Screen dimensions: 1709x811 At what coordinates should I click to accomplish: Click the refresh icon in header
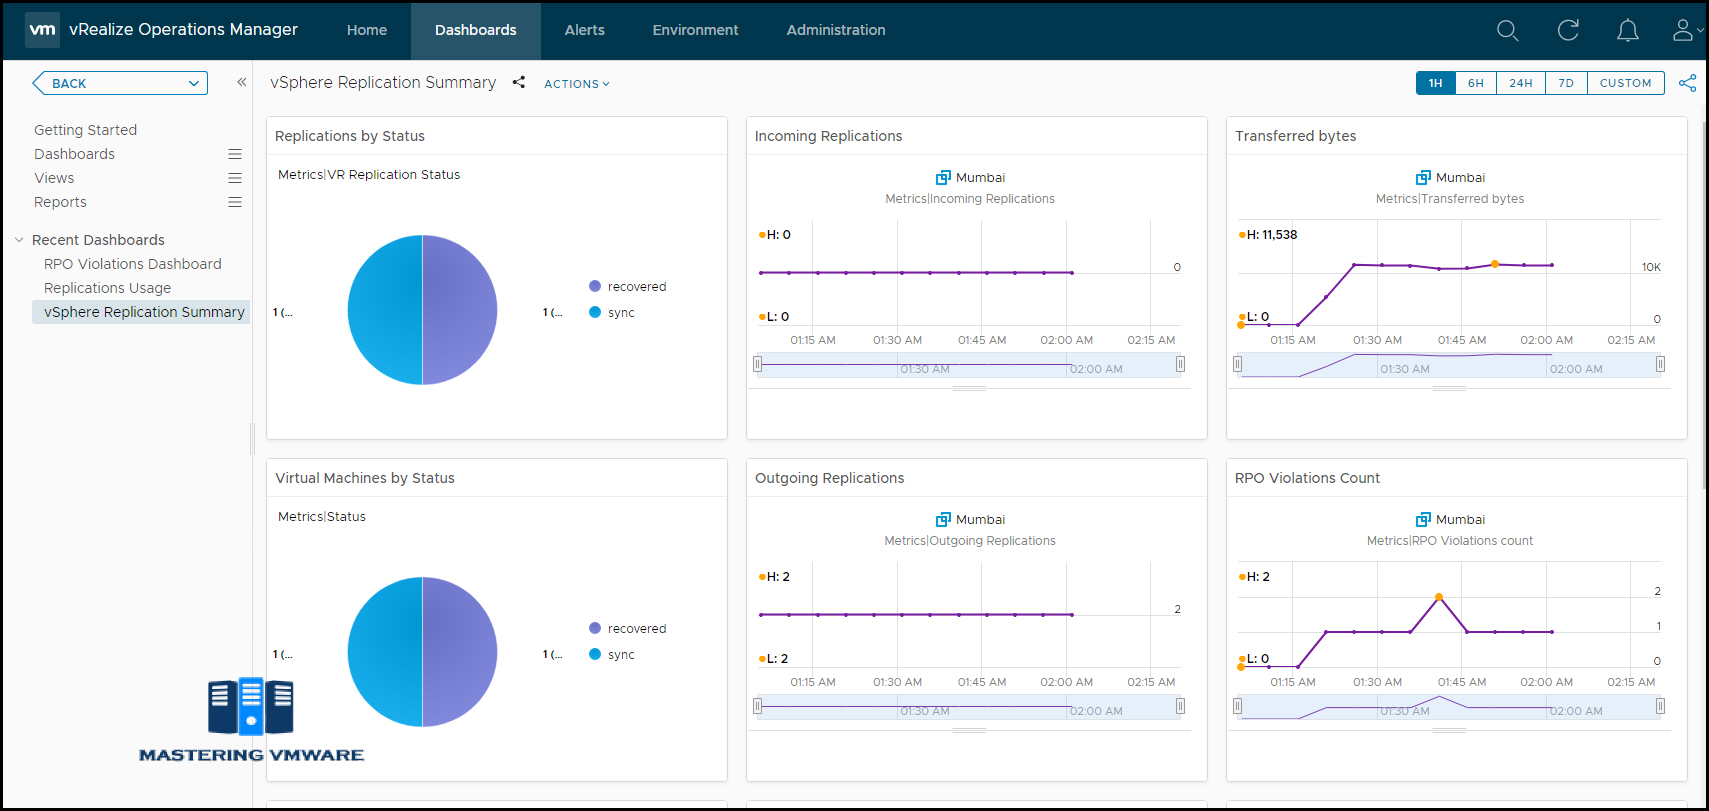[1568, 30]
